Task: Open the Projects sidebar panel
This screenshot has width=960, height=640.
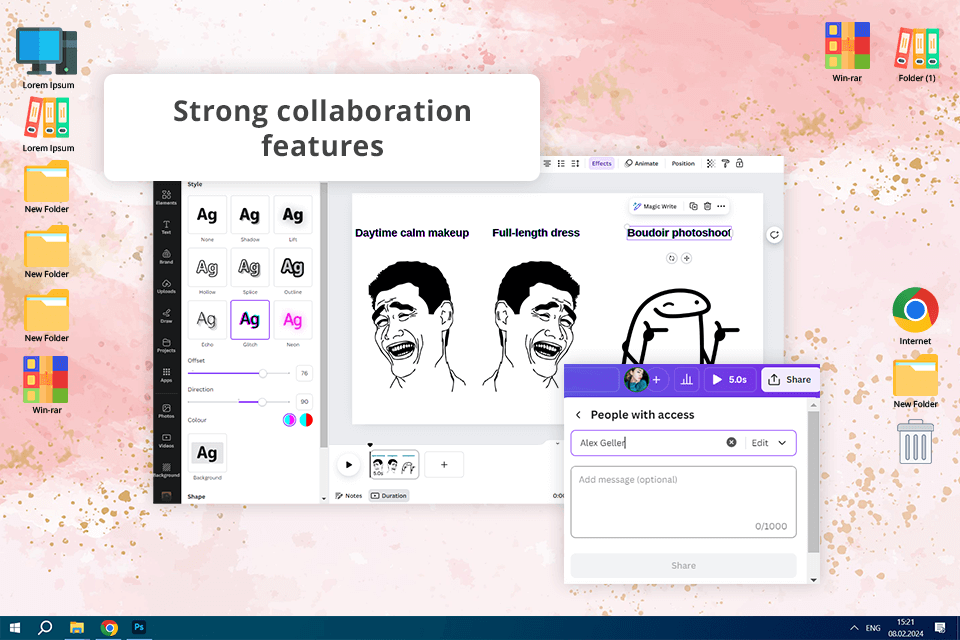Action: pyautogui.click(x=166, y=345)
